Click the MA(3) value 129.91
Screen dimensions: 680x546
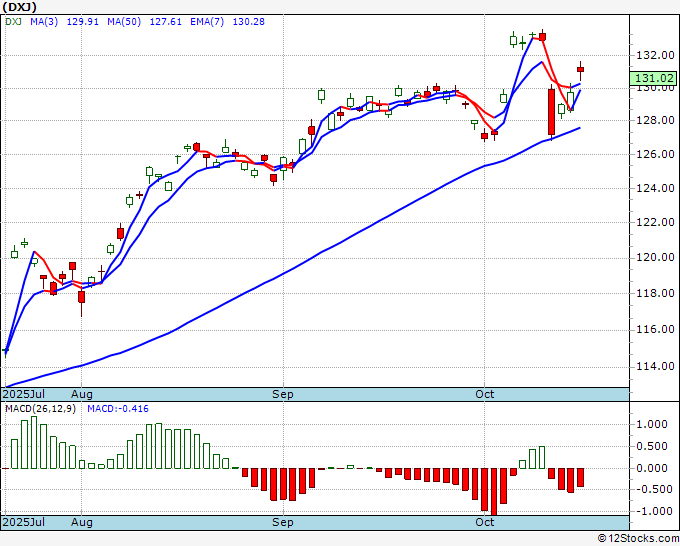[x=82, y=22]
